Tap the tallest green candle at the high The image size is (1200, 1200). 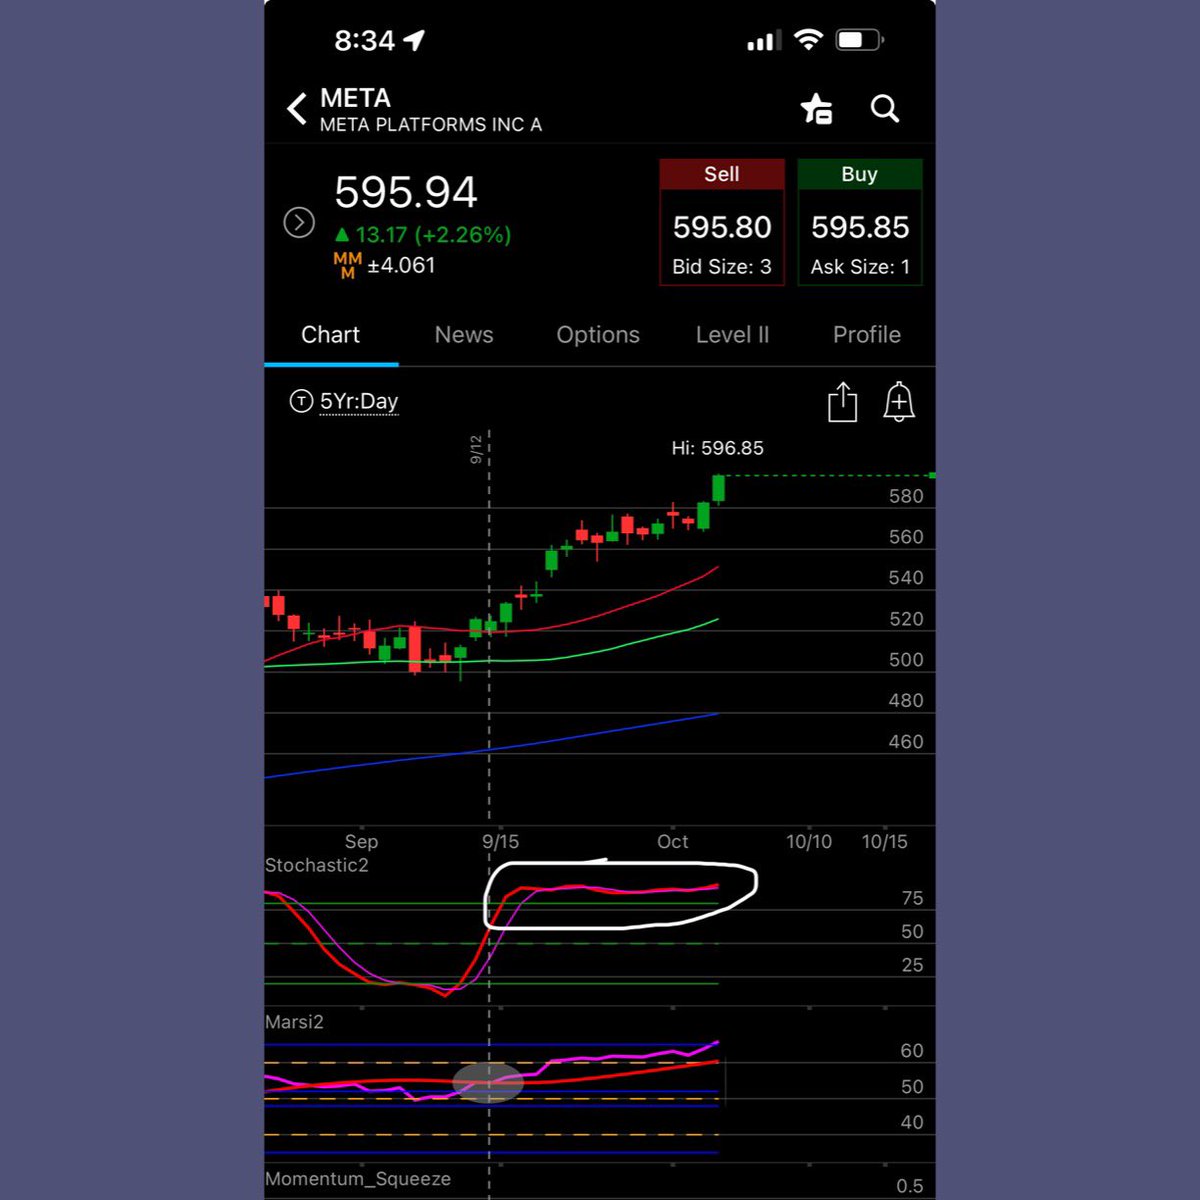[718, 488]
